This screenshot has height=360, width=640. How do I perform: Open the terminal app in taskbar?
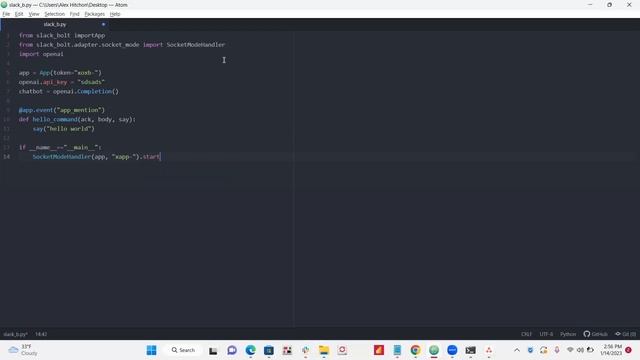pyautogui.click(x=471, y=350)
